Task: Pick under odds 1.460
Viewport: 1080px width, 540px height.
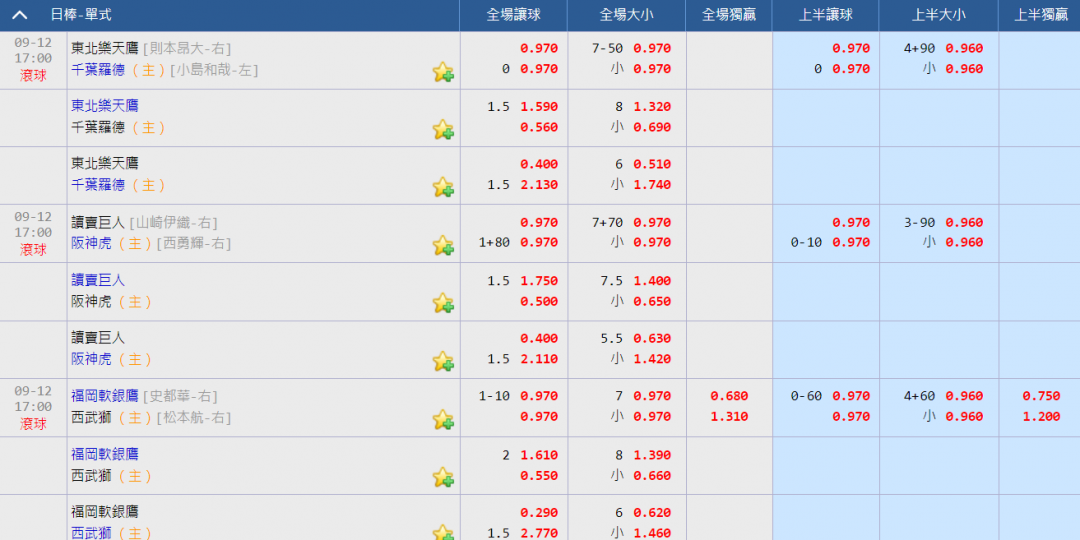Action: [652, 533]
